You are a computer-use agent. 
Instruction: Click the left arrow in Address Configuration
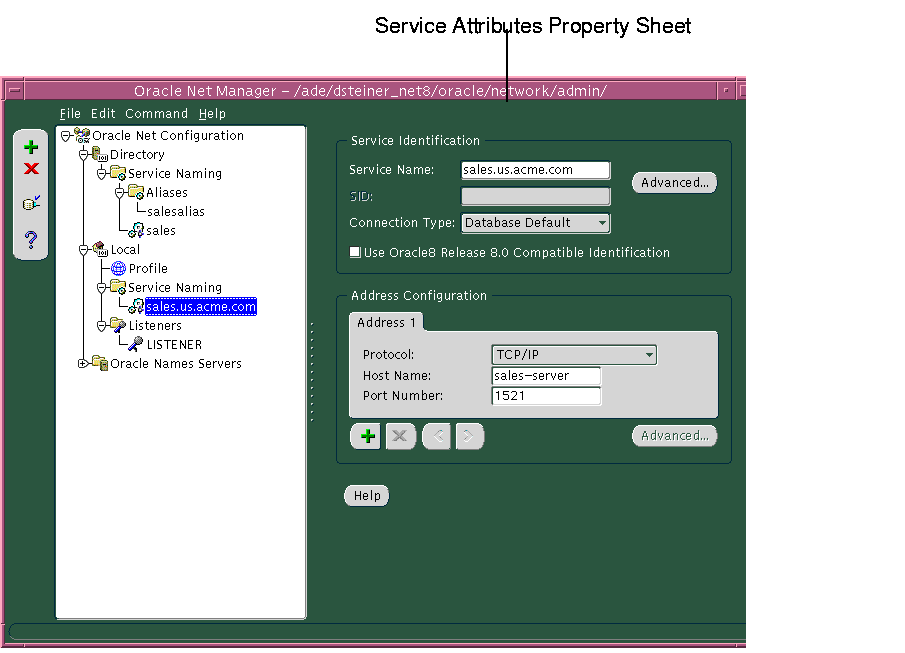click(435, 436)
